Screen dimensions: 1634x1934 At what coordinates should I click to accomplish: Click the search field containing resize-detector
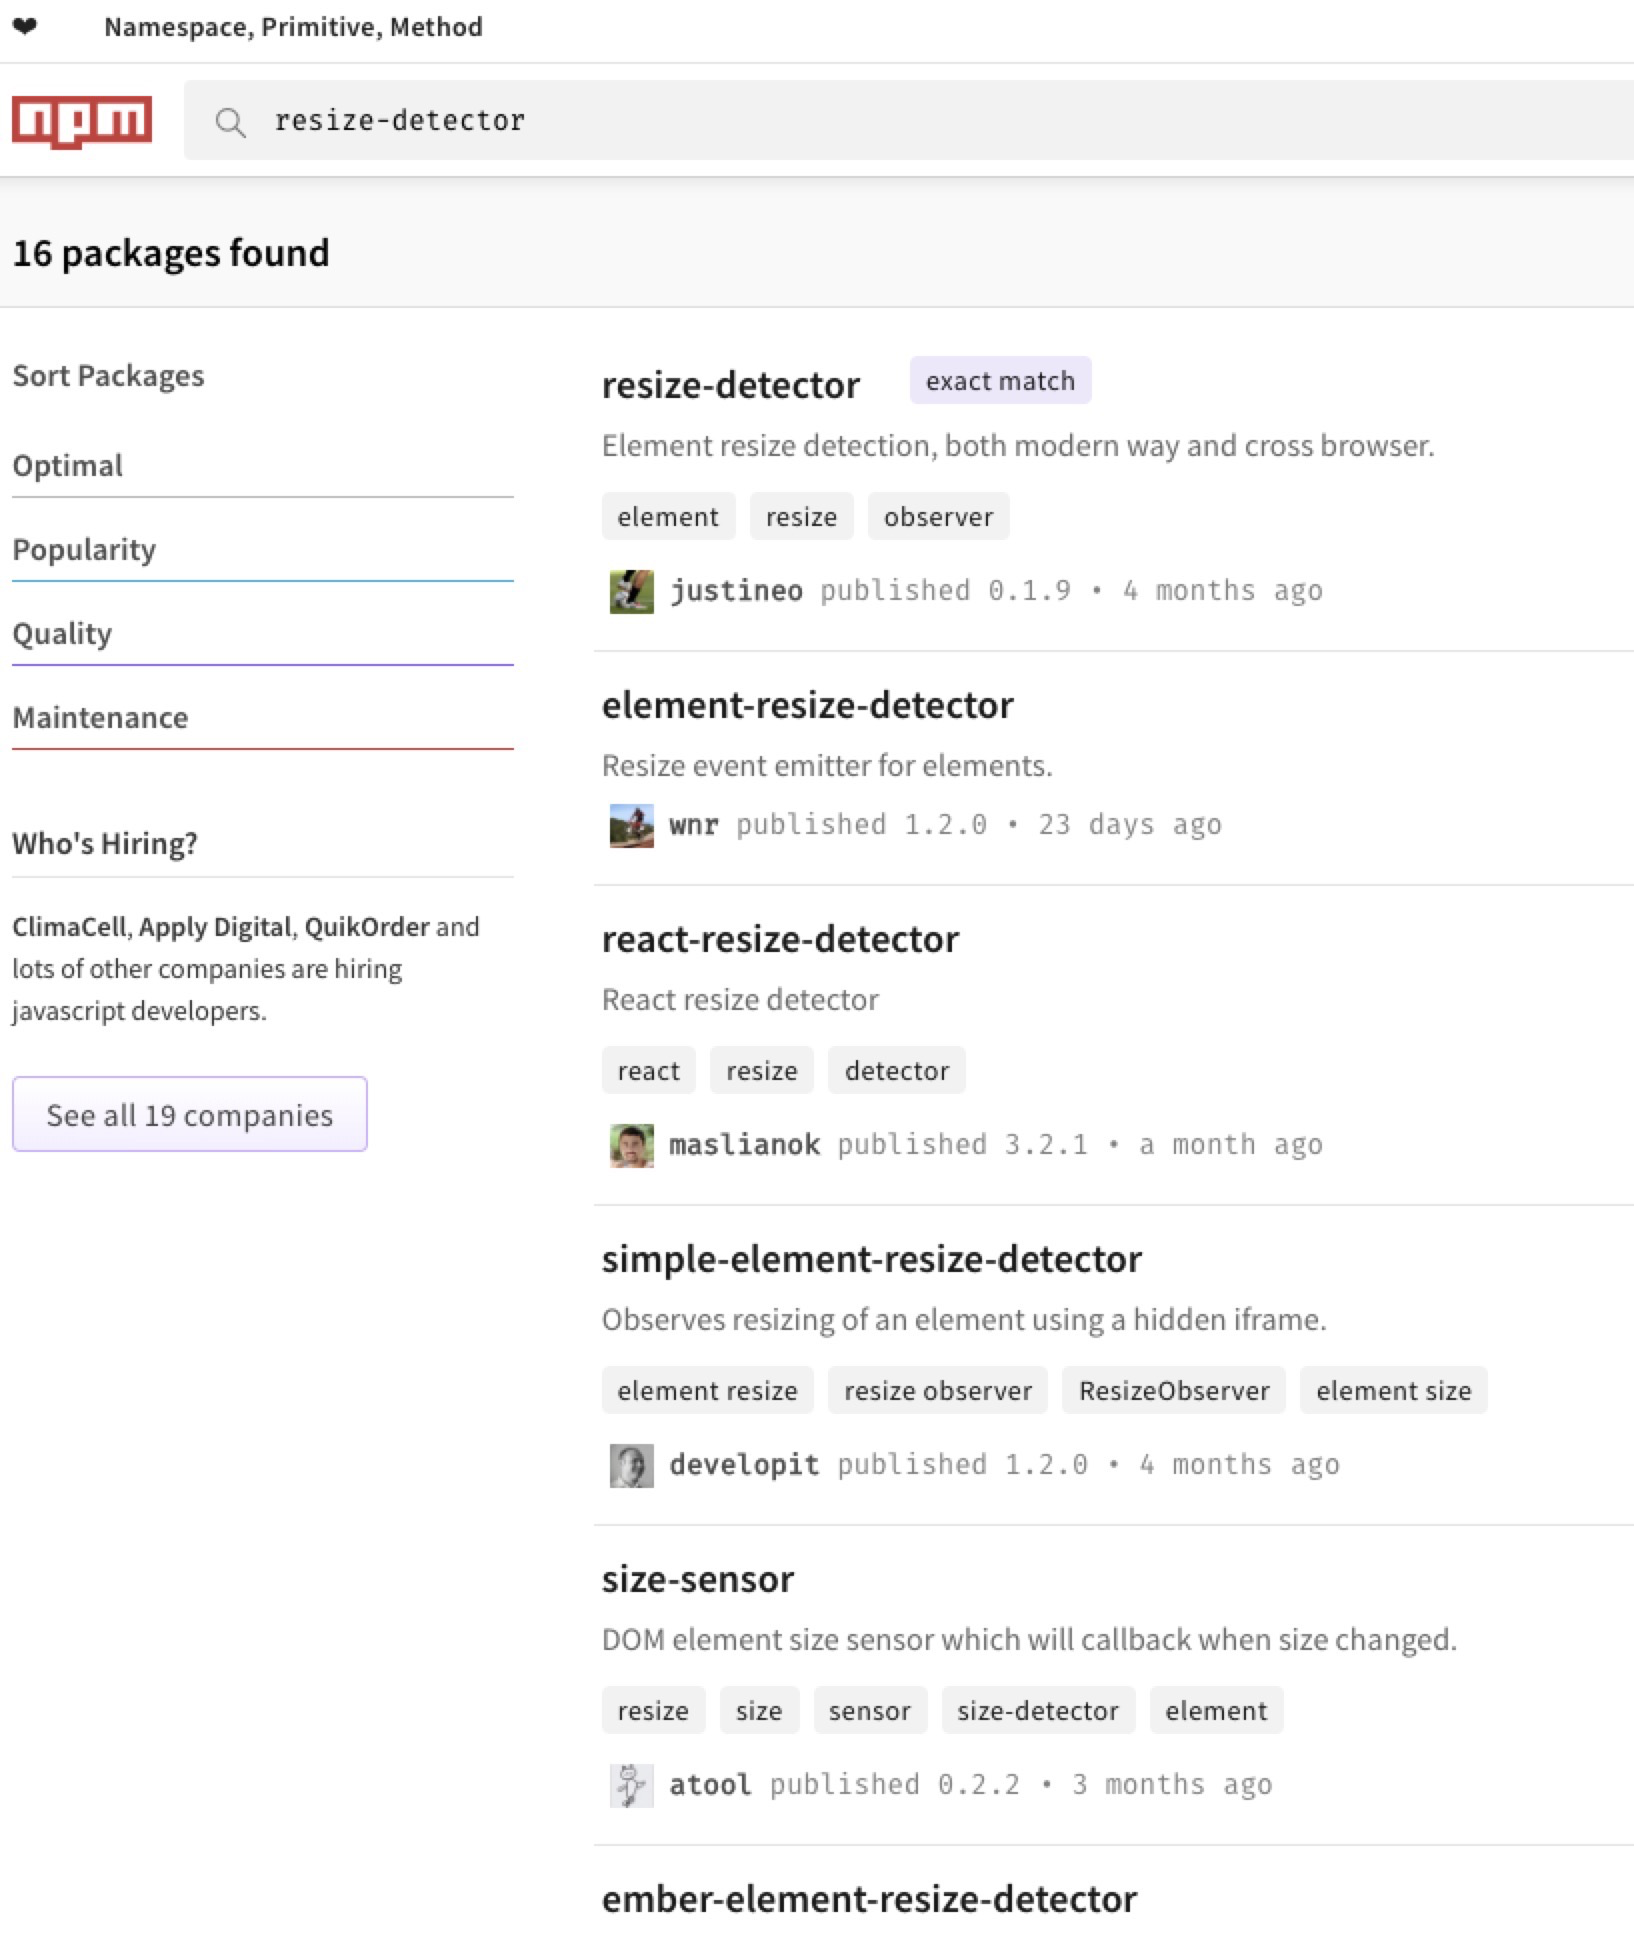click(x=900, y=121)
